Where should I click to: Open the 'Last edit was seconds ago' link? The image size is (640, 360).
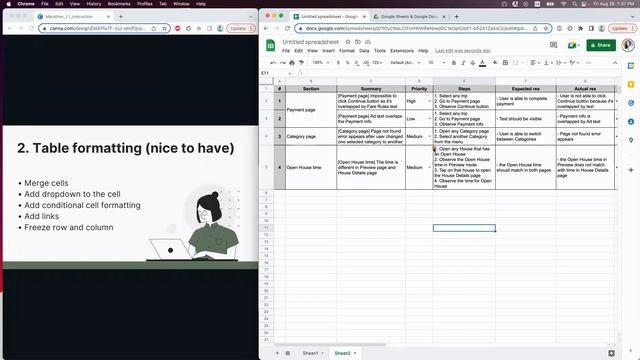(462, 51)
